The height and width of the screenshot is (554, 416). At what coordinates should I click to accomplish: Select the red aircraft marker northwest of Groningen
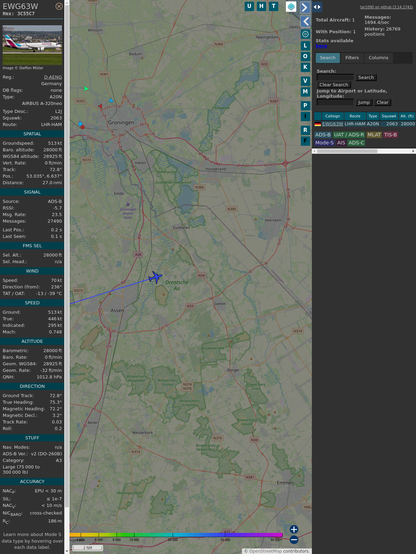click(x=100, y=106)
